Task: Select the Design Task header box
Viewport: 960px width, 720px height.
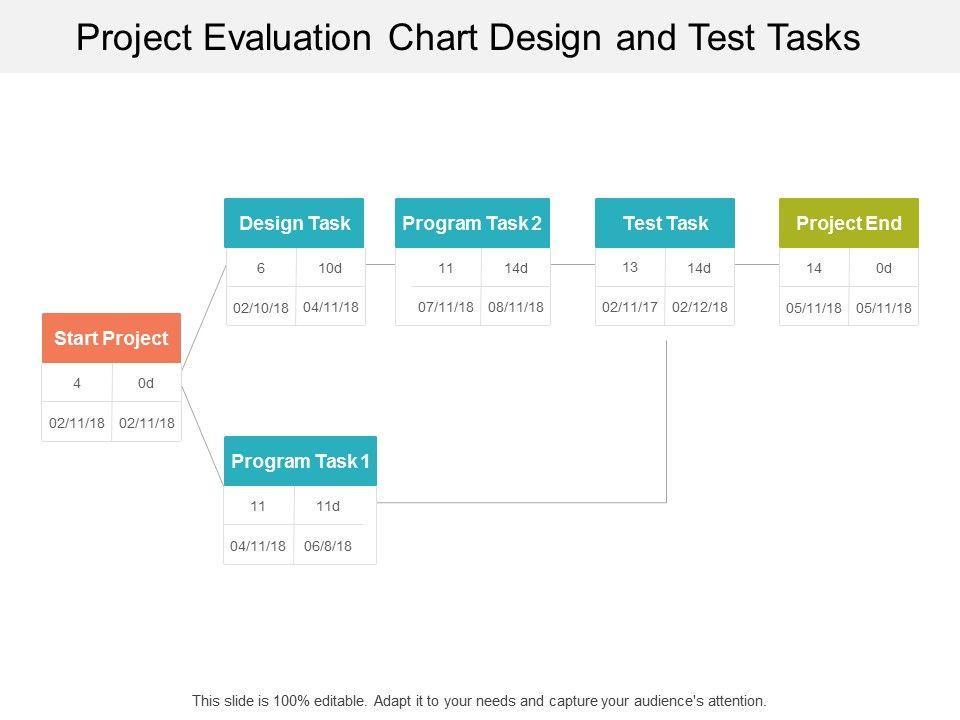Action: click(x=294, y=223)
